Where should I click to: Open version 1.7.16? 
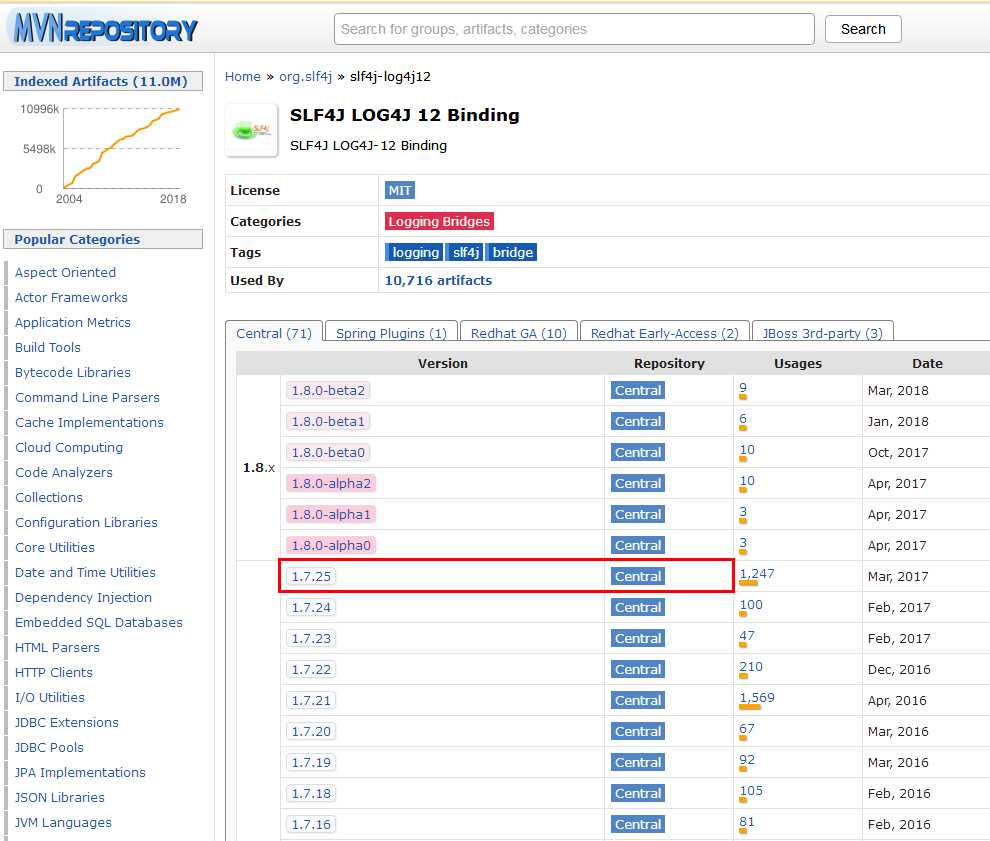(311, 823)
